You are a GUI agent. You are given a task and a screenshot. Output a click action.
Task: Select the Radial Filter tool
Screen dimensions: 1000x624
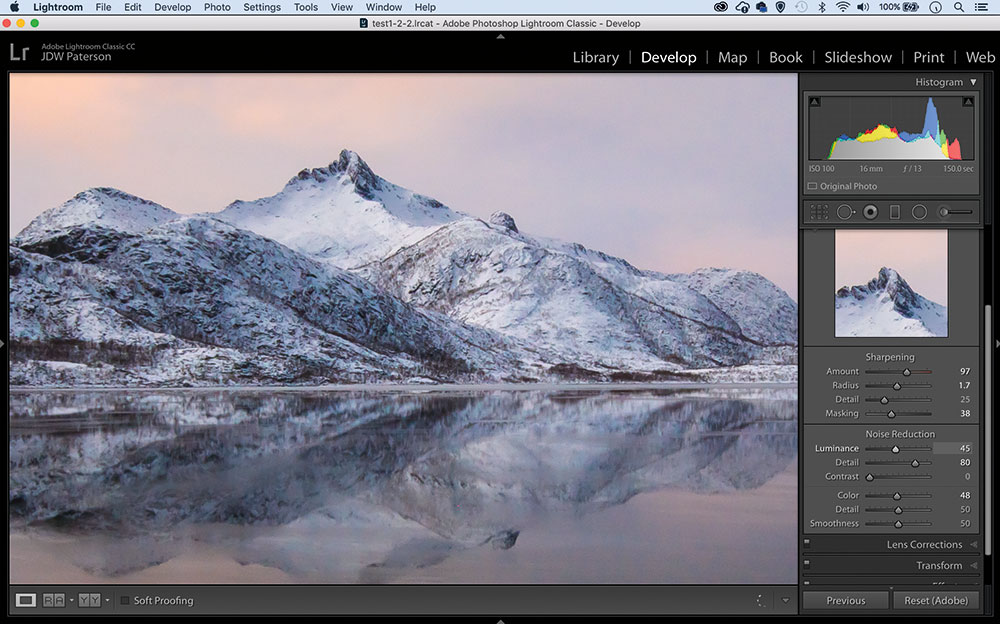coord(919,212)
